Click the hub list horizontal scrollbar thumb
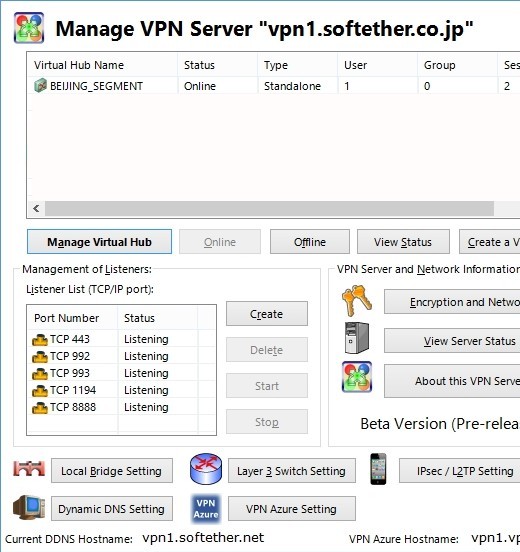Viewport: 520px width, 552px height. pos(269,208)
